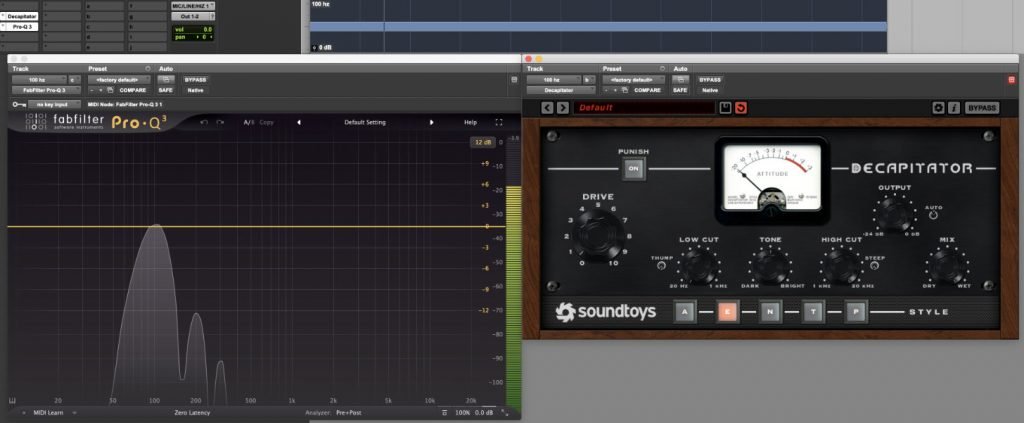Open the Pro-Q 3 factory default preset dropdown

click(x=119, y=80)
